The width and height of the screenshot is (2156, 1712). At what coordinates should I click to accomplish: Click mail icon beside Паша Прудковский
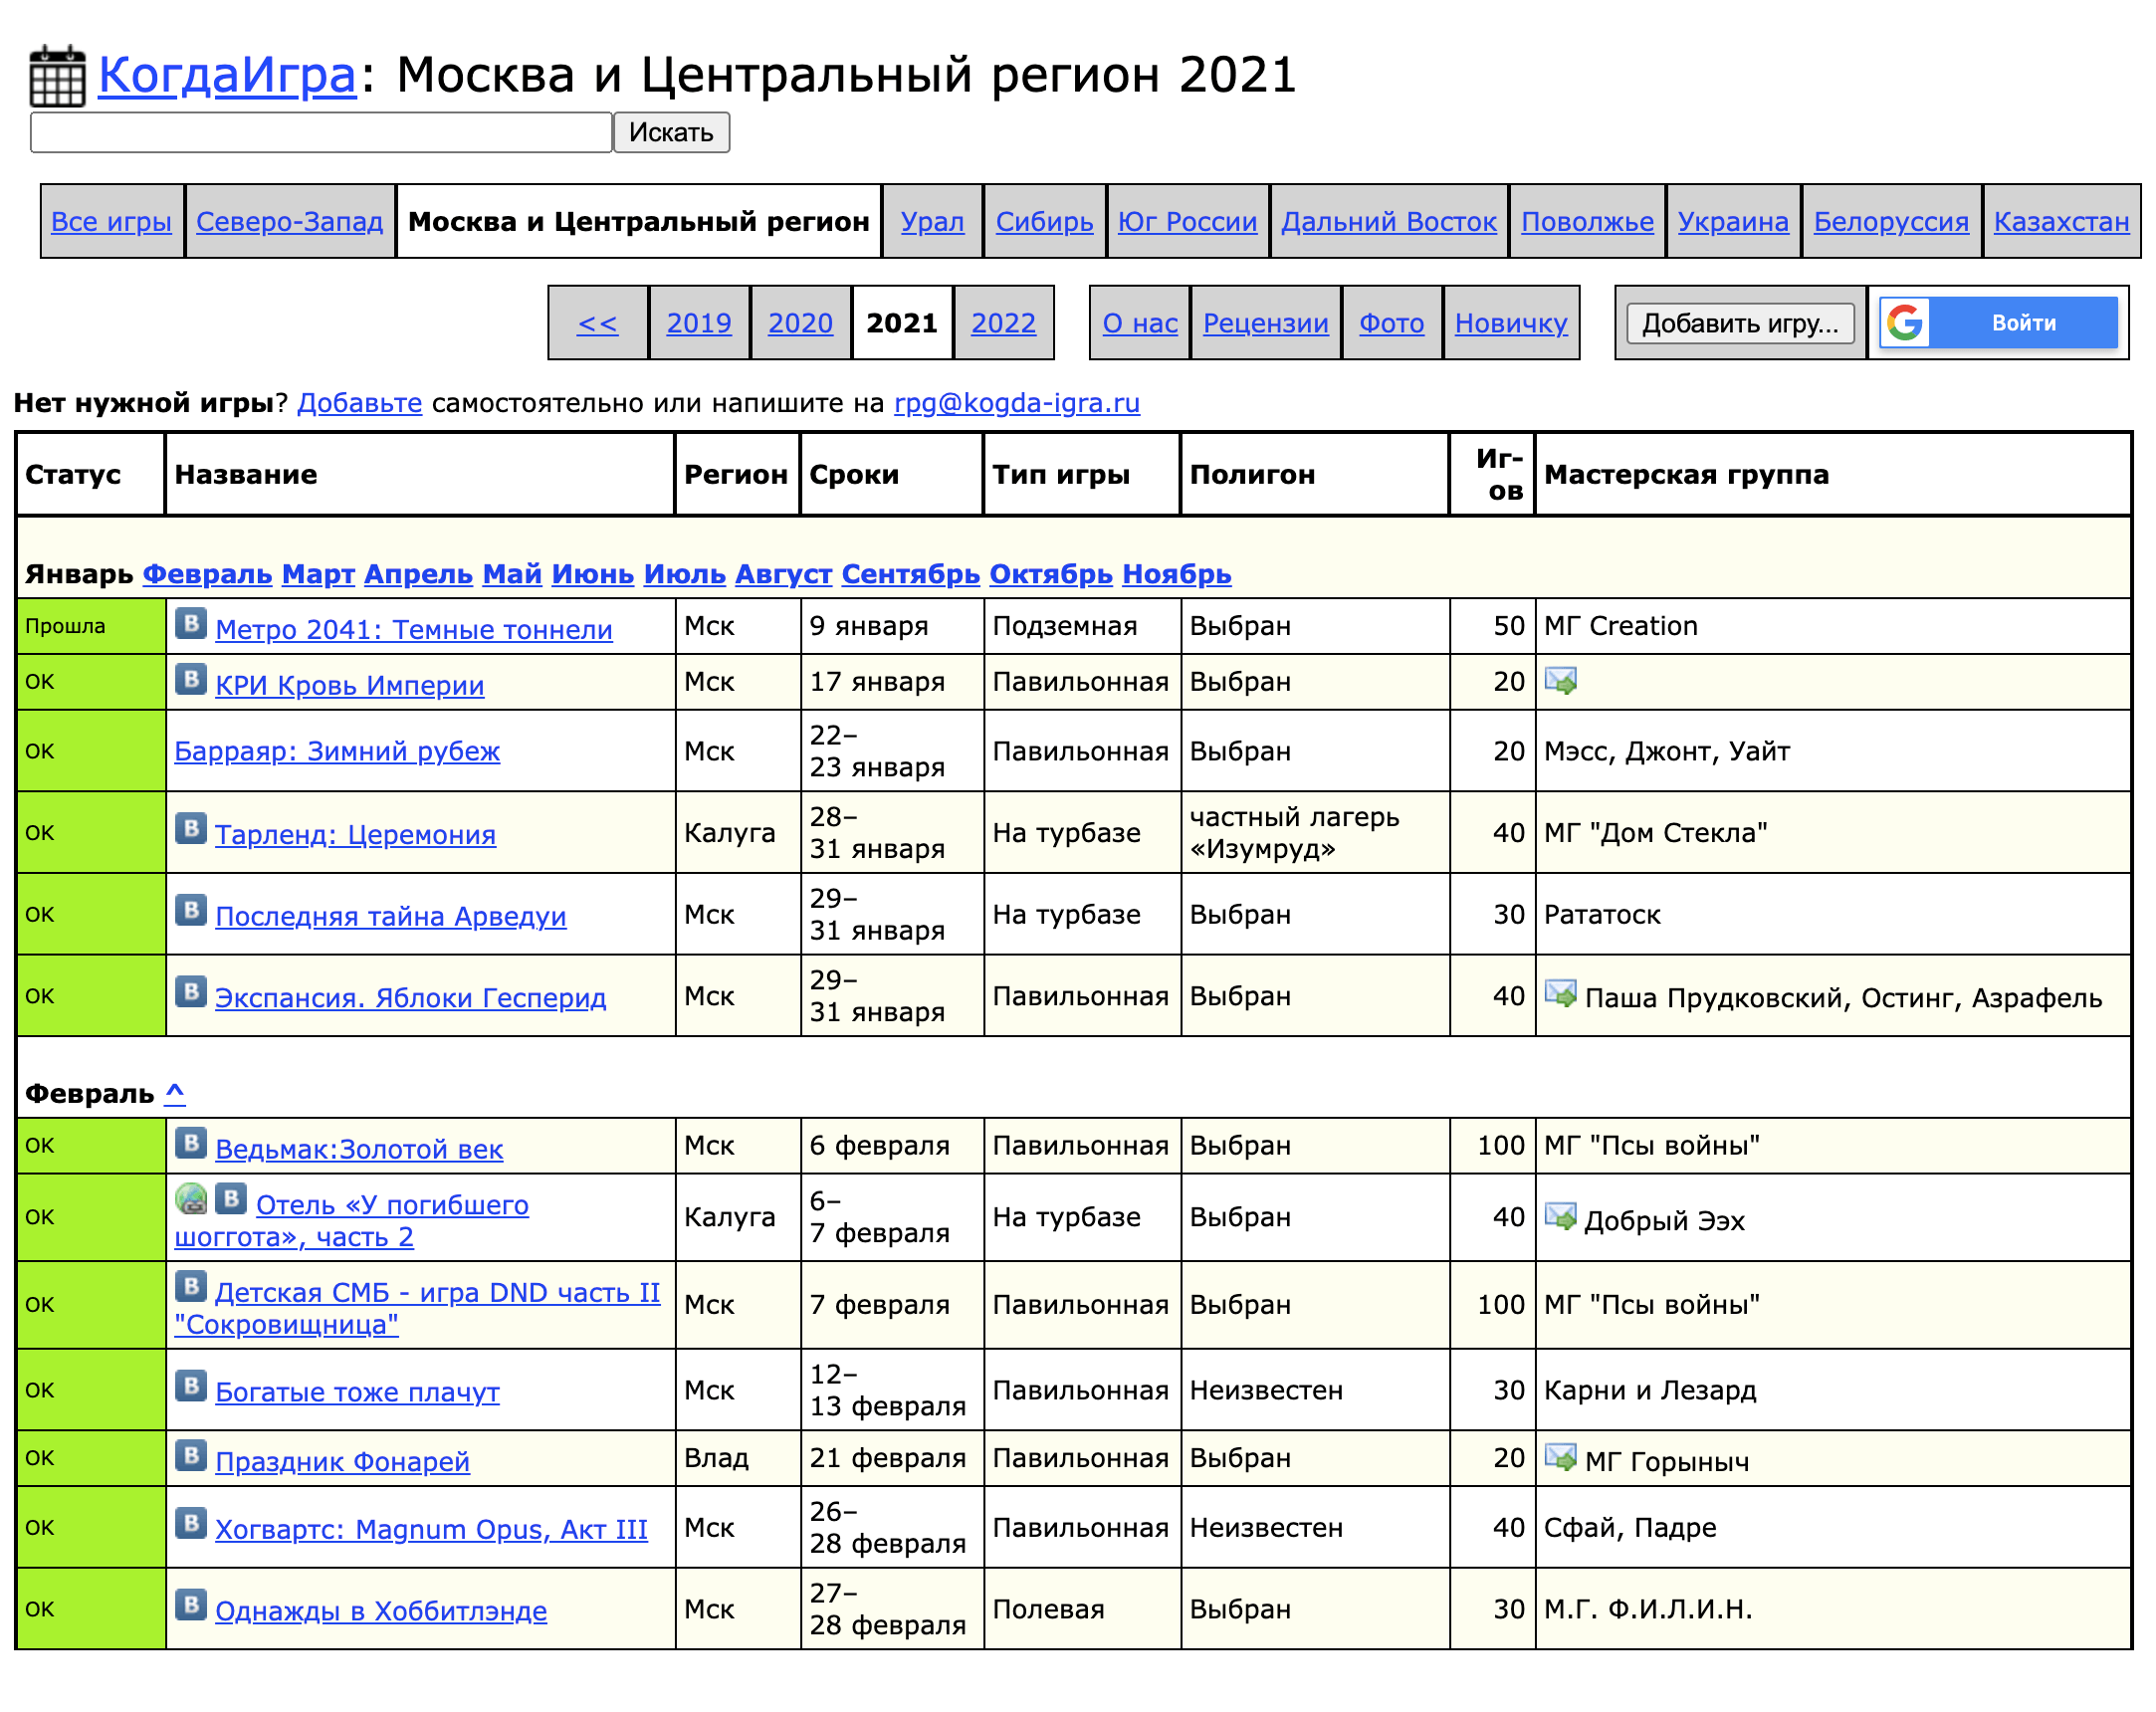click(1561, 994)
